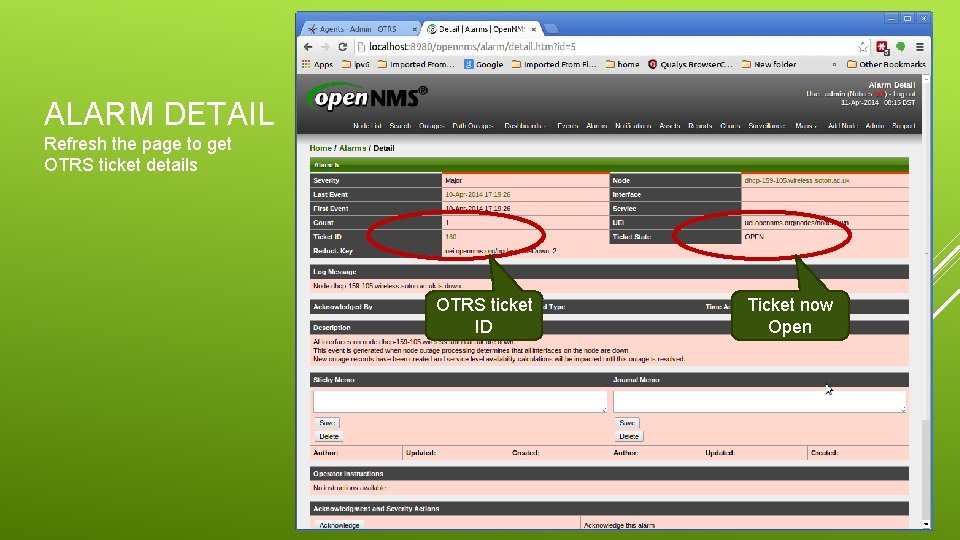This screenshot has height=540, width=960.
Task: Close the Agents - Admin - OTRS tab
Action: click(x=414, y=29)
